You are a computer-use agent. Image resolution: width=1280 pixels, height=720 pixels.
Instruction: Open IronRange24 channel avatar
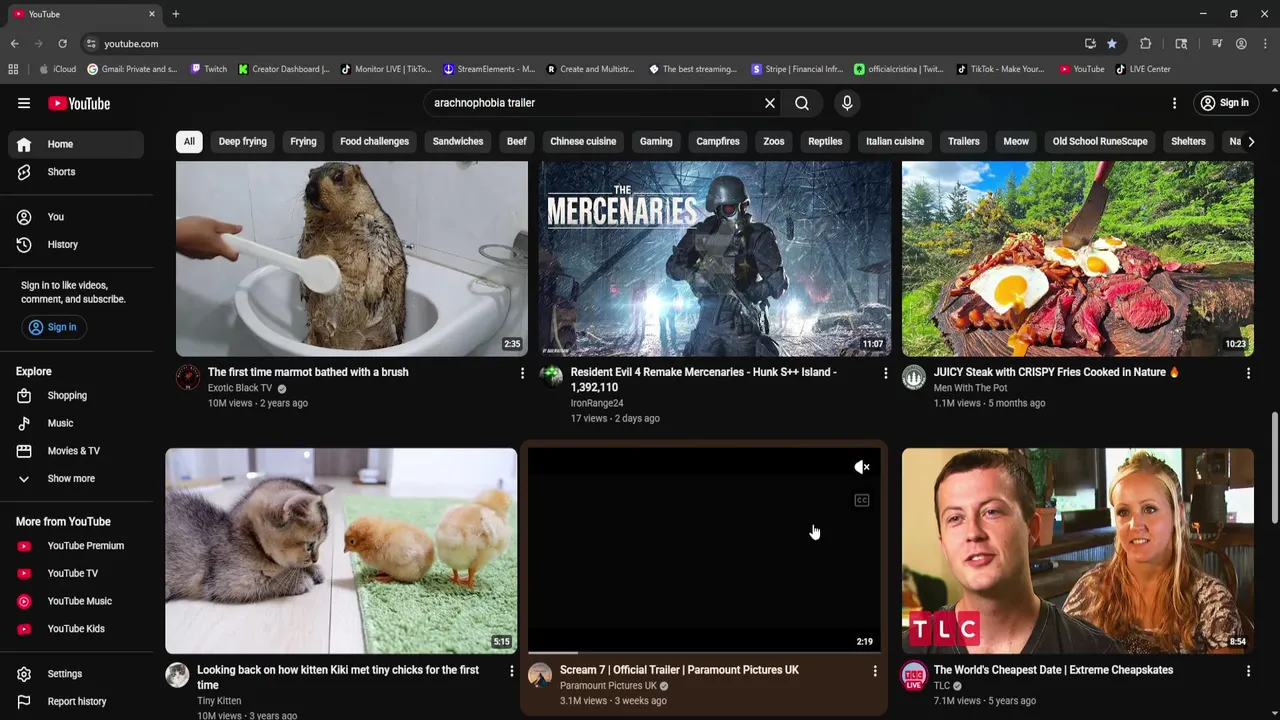click(551, 377)
